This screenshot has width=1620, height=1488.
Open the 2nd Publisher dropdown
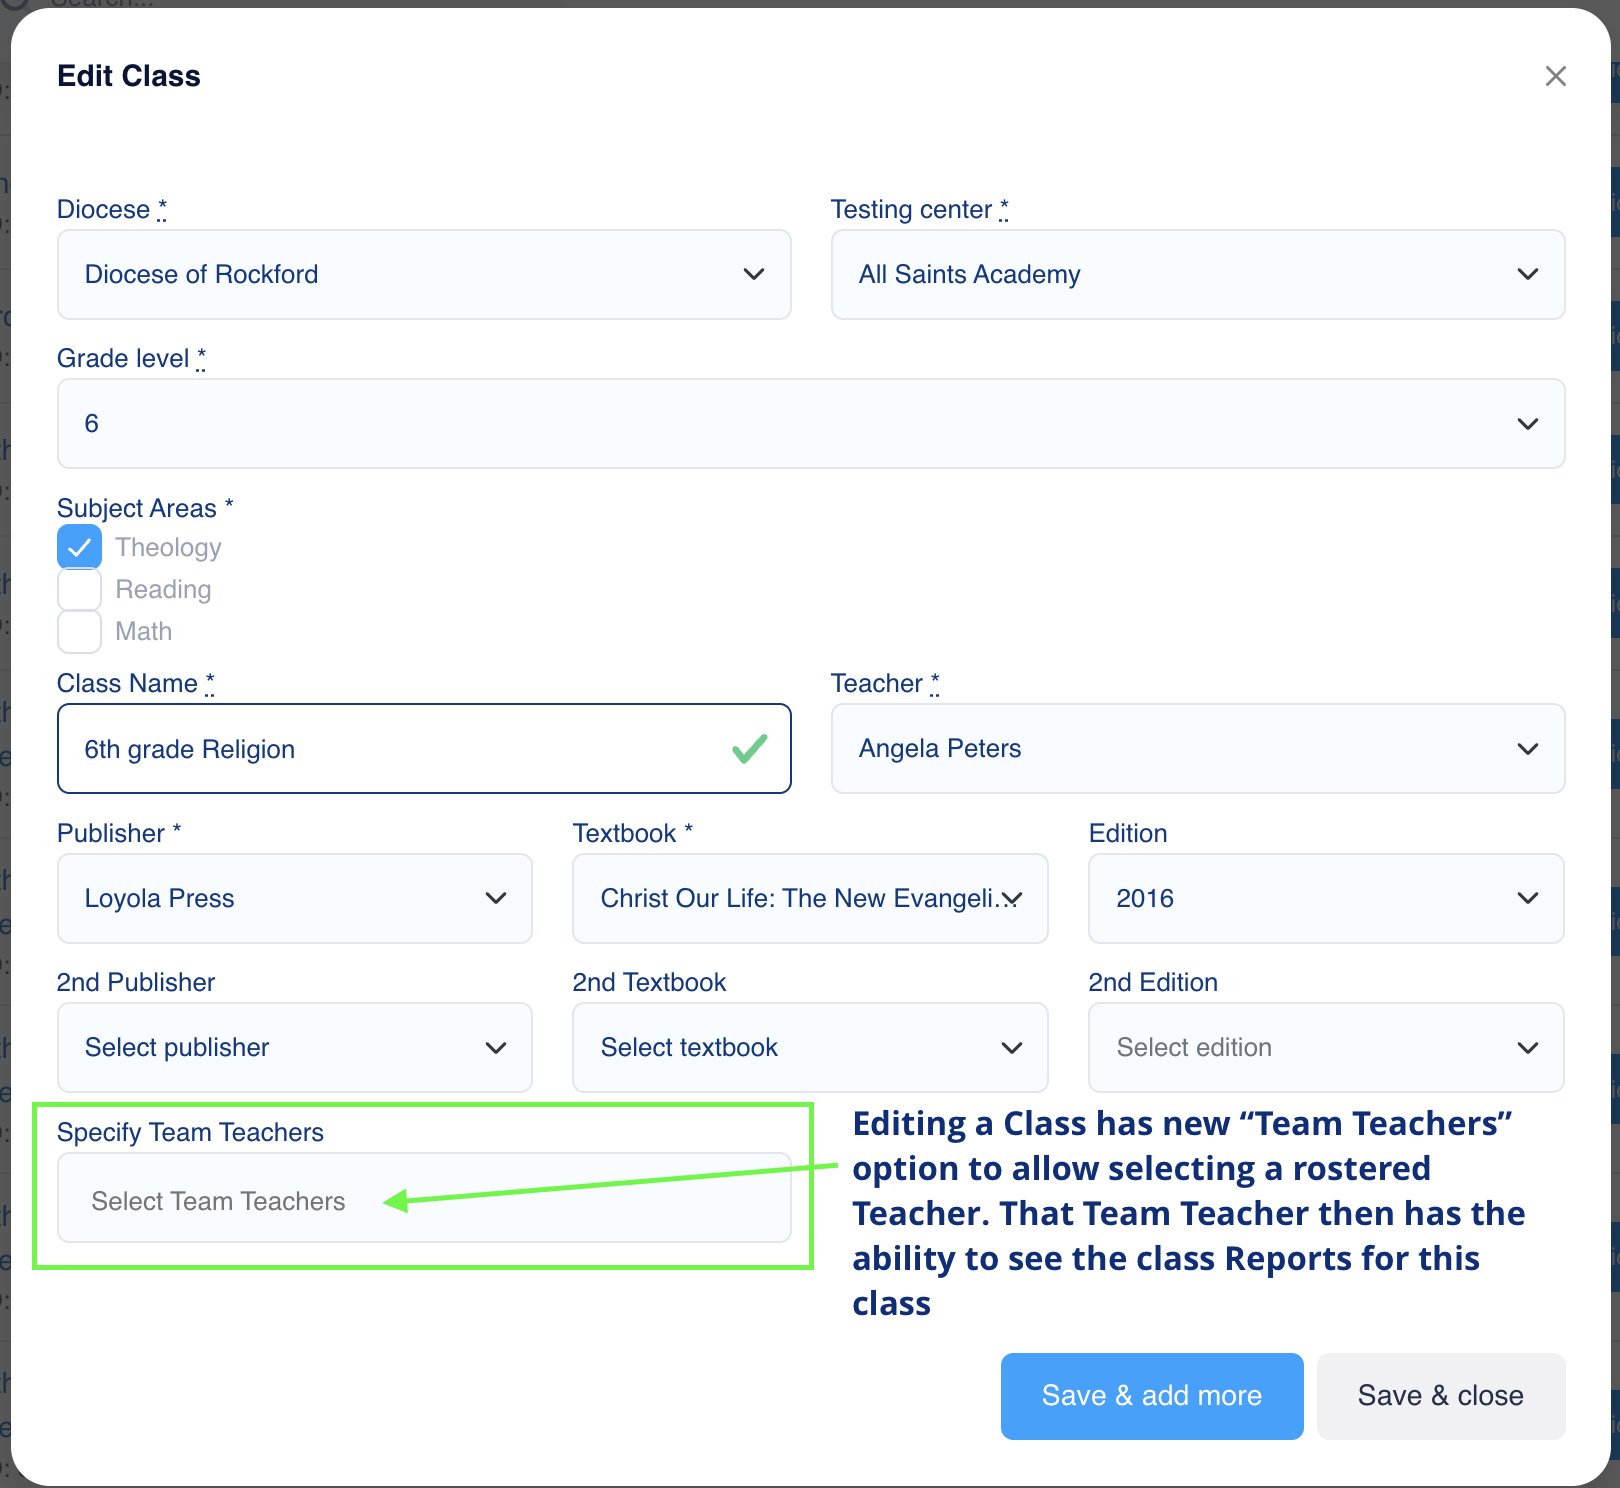point(294,1048)
